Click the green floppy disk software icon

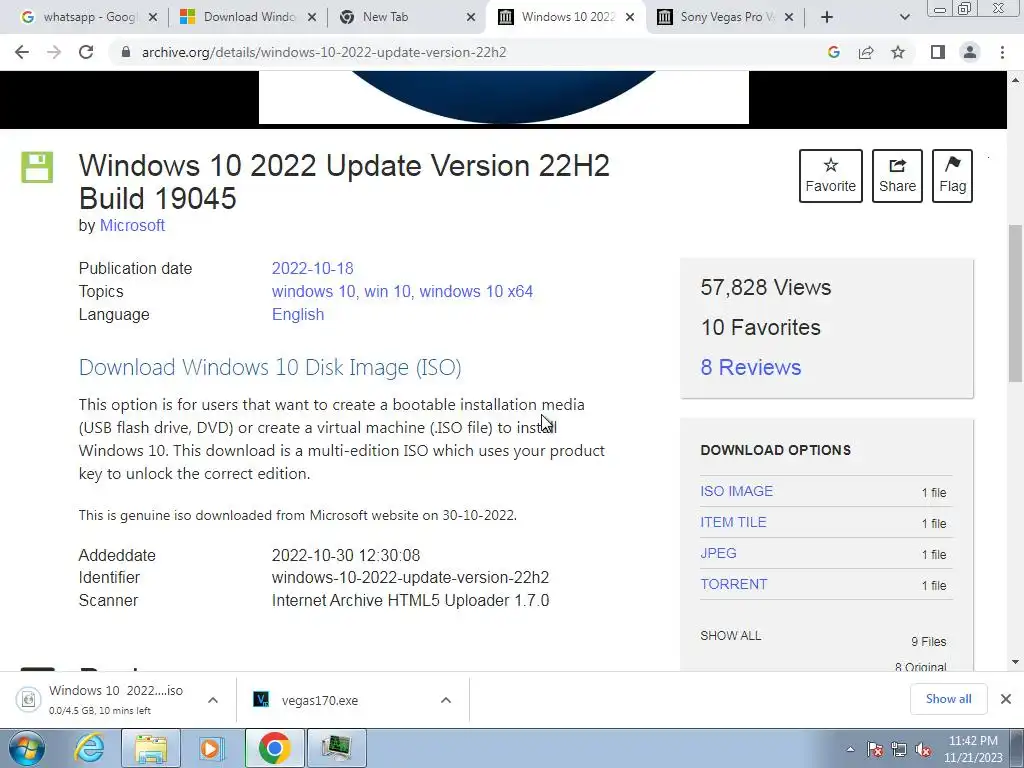tap(37, 167)
